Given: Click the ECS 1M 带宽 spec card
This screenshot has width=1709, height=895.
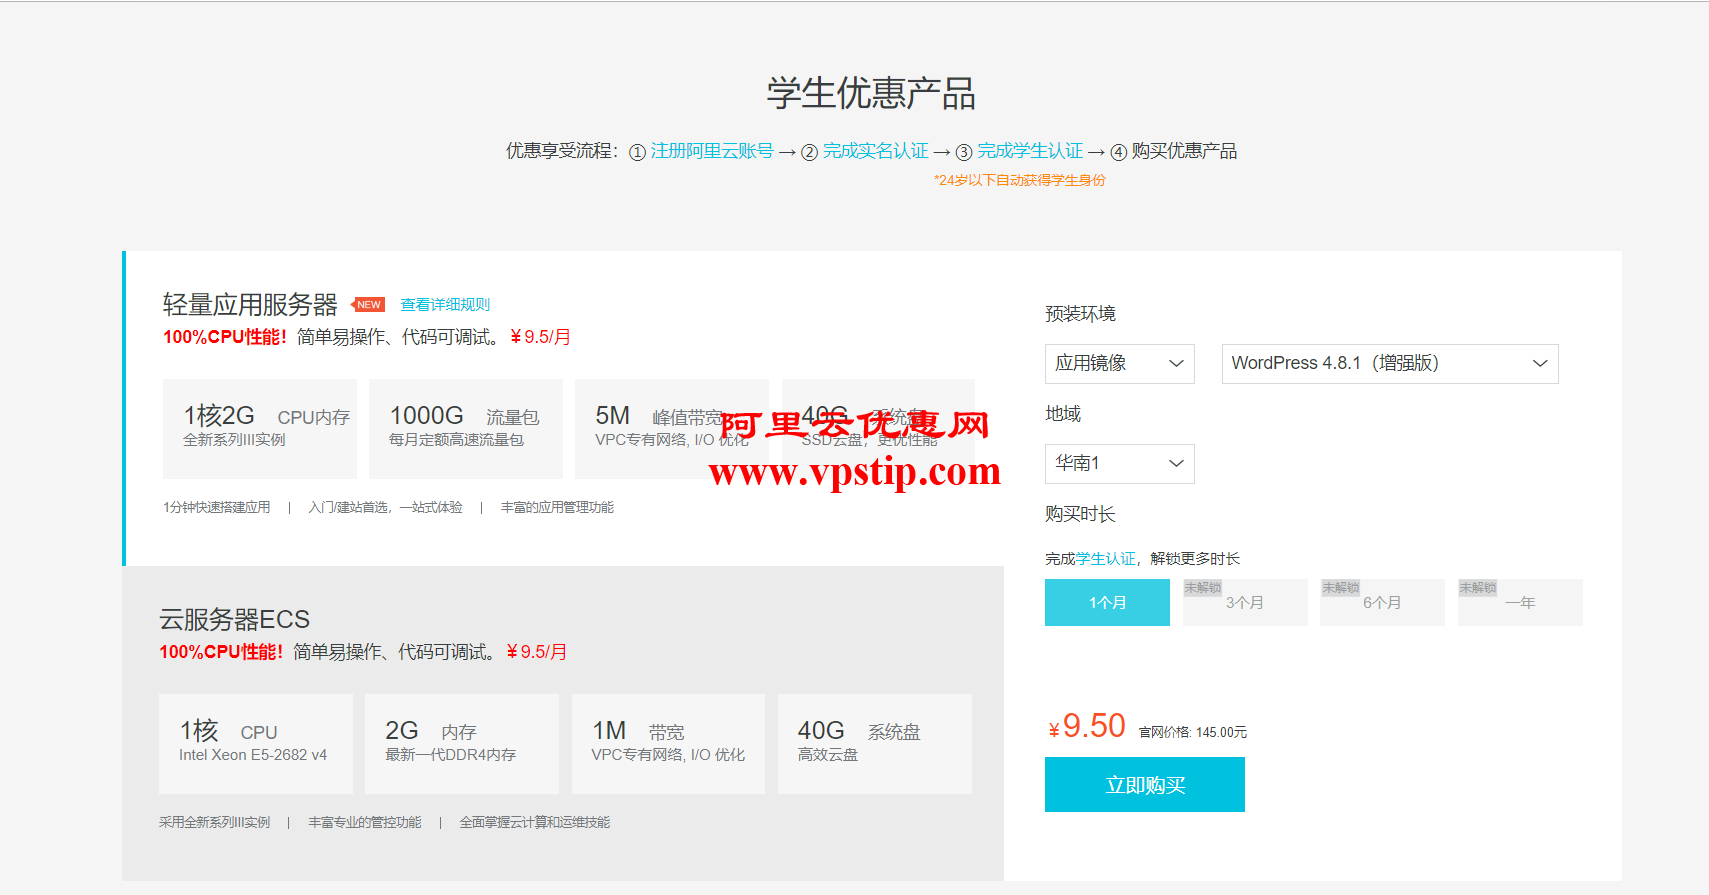Looking at the screenshot, I should coord(668,744).
